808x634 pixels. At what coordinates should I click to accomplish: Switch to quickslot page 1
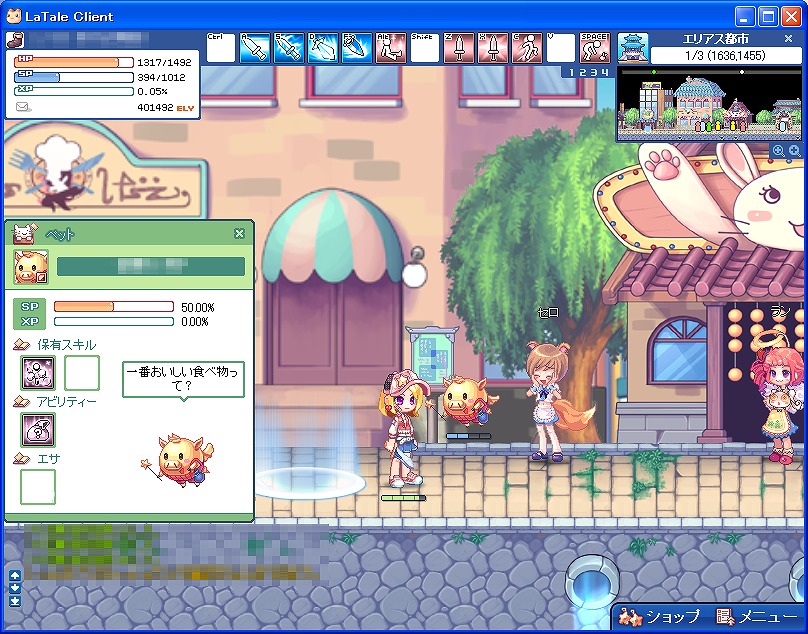click(x=567, y=72)
